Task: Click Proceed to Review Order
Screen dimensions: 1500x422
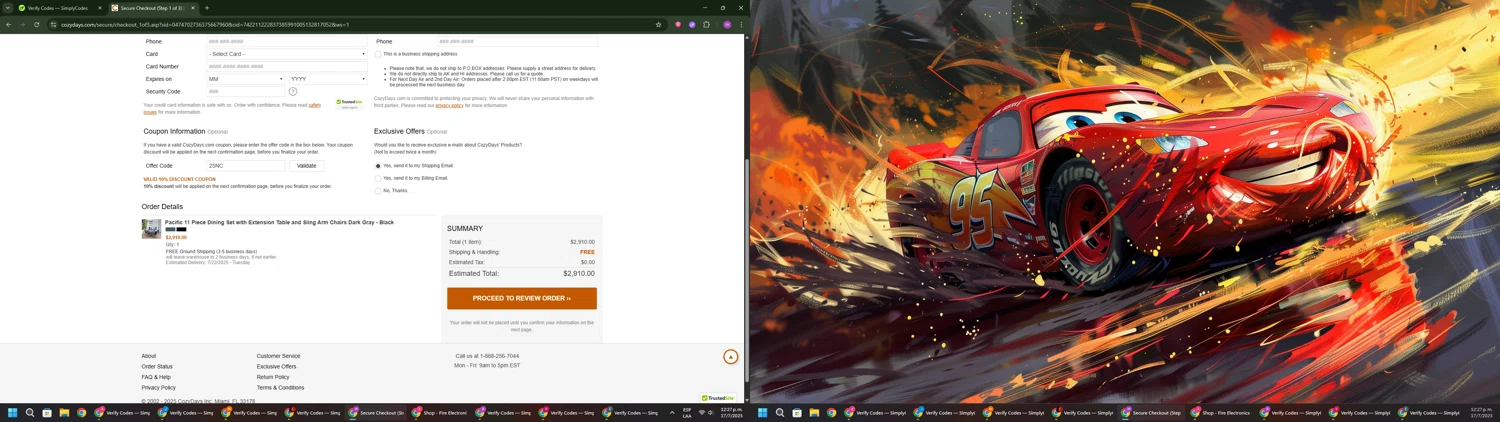Action: [522, 298]
